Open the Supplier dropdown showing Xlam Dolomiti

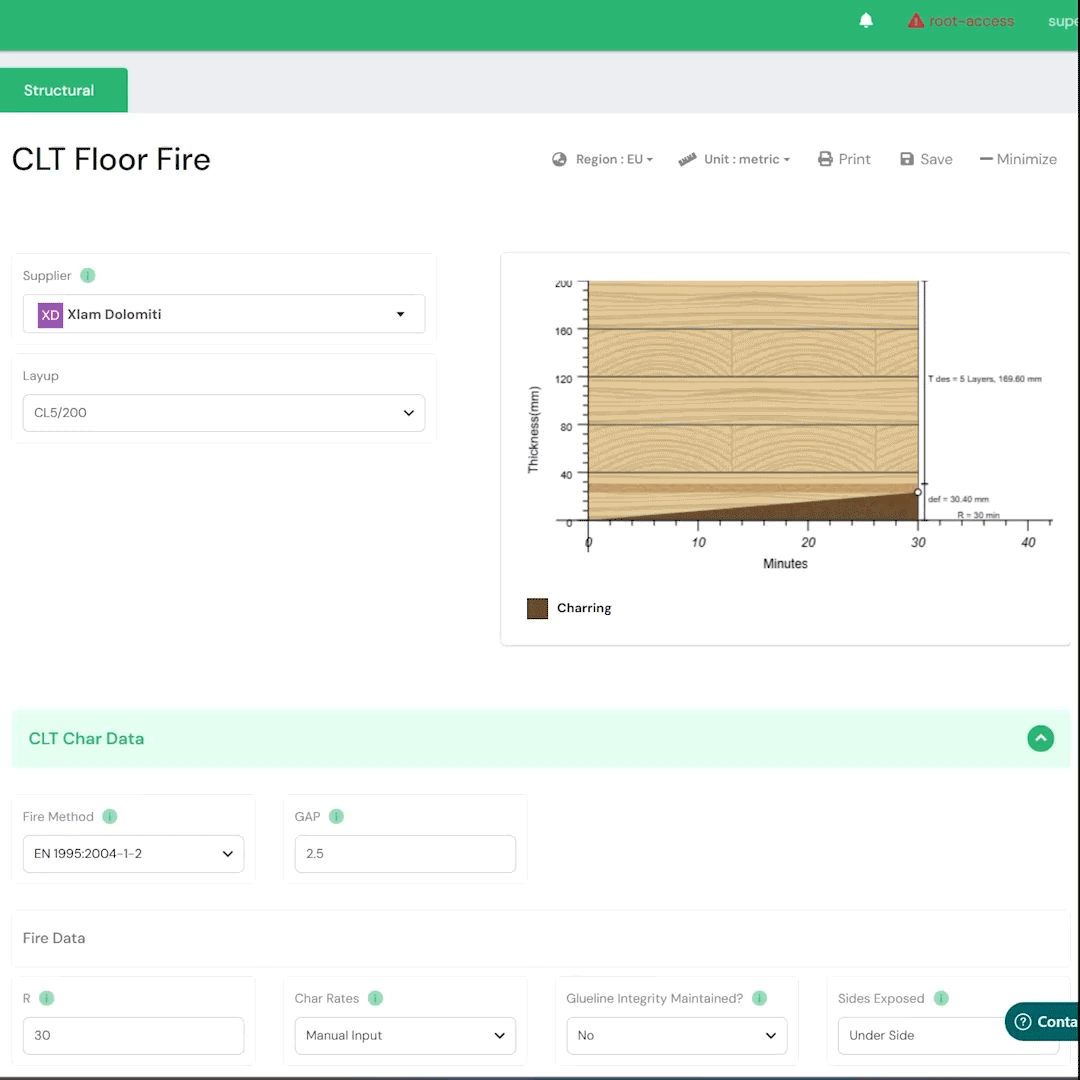pos(224,314)
